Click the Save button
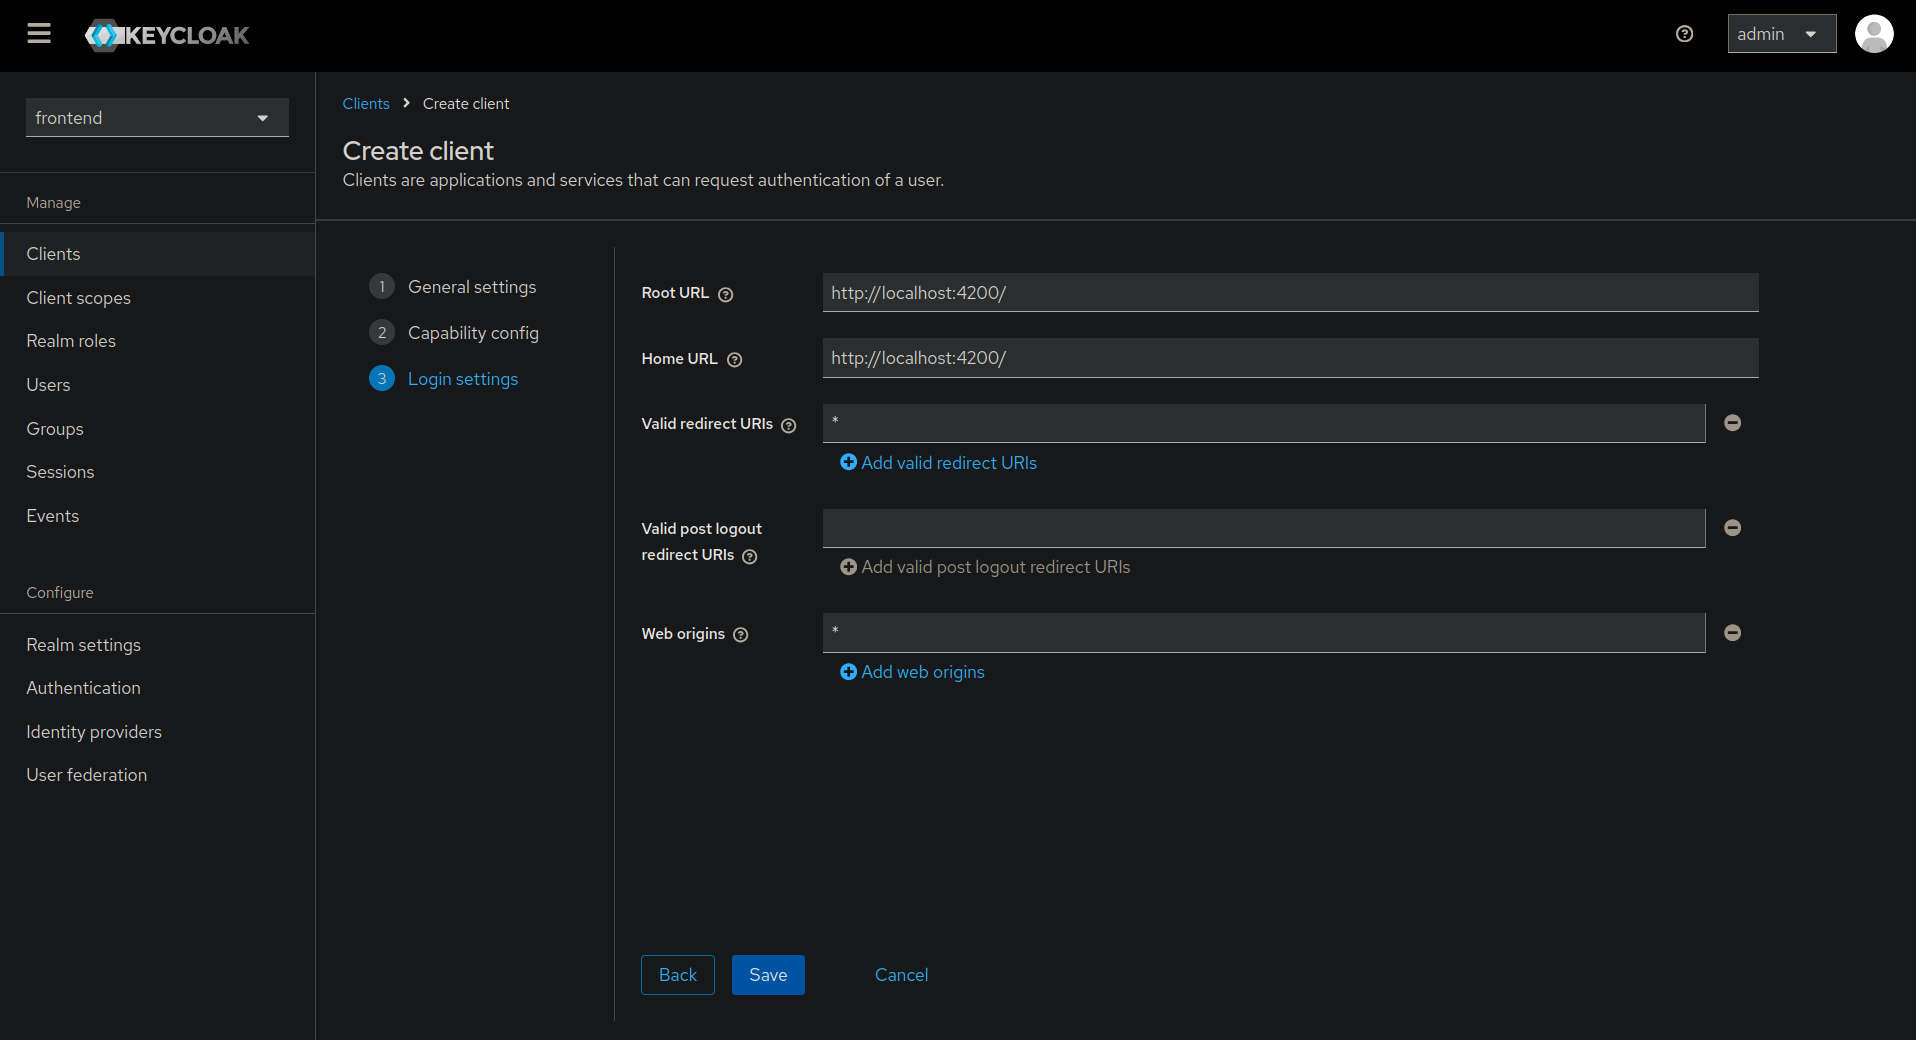This screenshot has width=1916, height=1040. click(768, 975)
